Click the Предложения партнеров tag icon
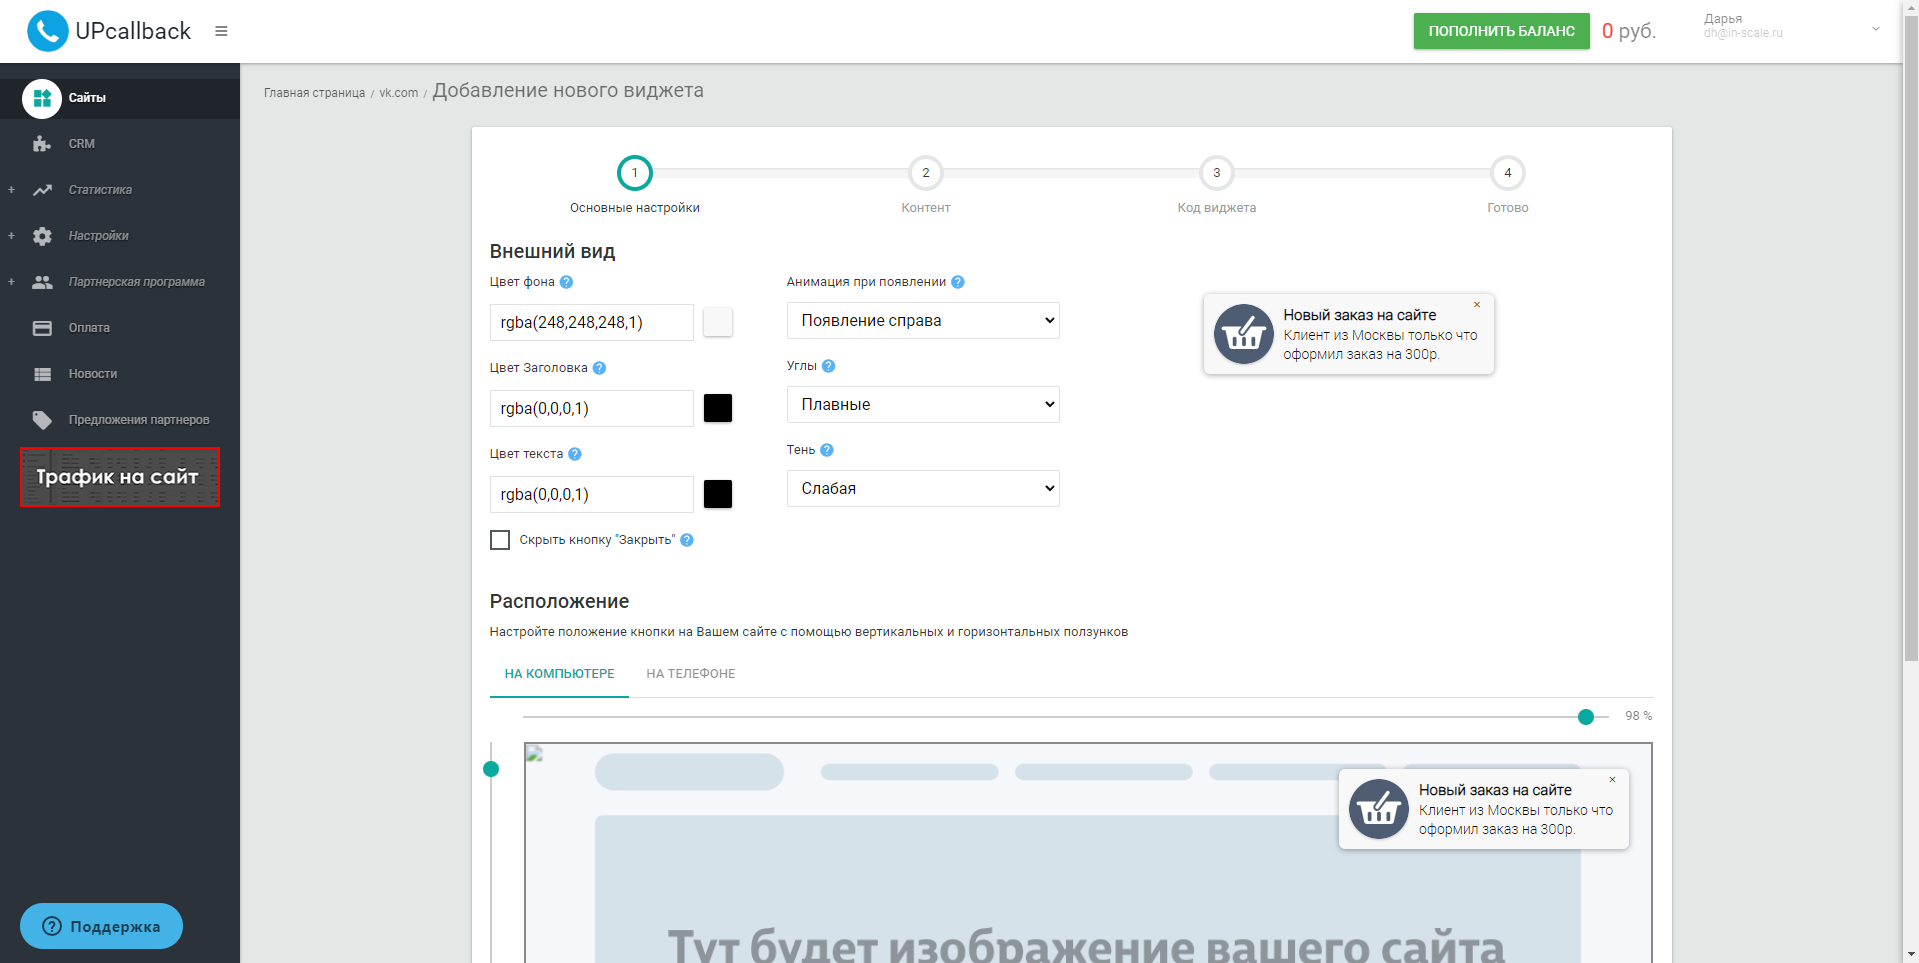The image size is (1919, 963). [x=42, y=420]
